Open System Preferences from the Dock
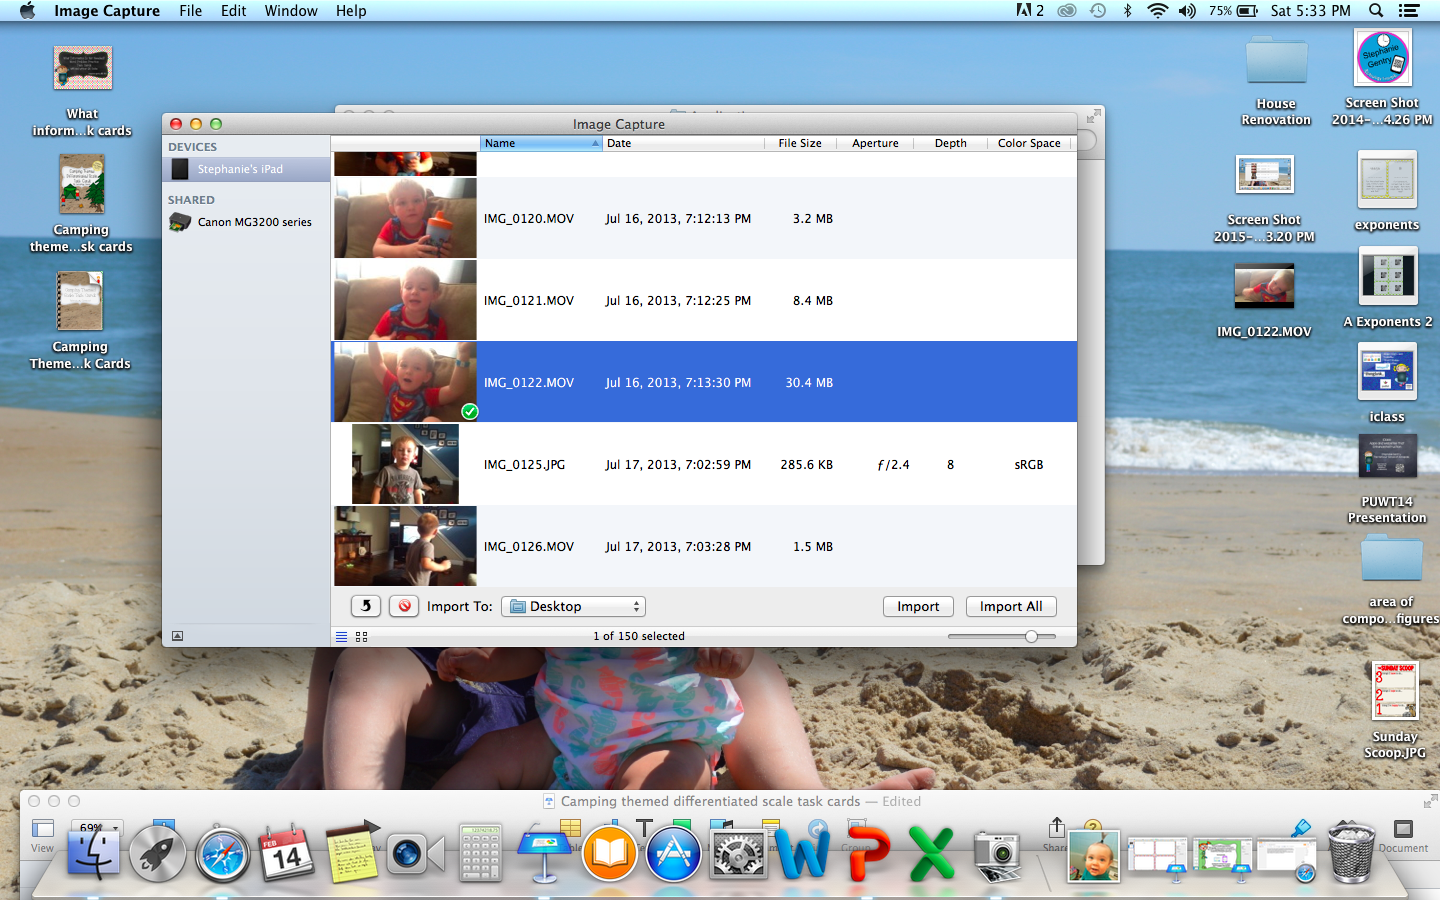This screenshot has height=900, width=1440. click(738, 853)
